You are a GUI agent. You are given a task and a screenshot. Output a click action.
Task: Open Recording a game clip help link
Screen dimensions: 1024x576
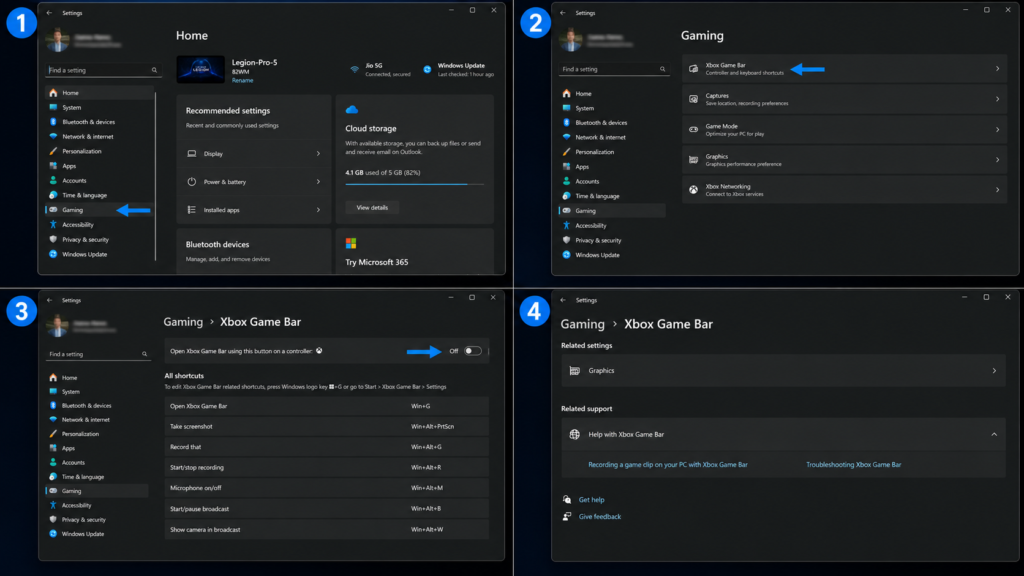point(667,464)
